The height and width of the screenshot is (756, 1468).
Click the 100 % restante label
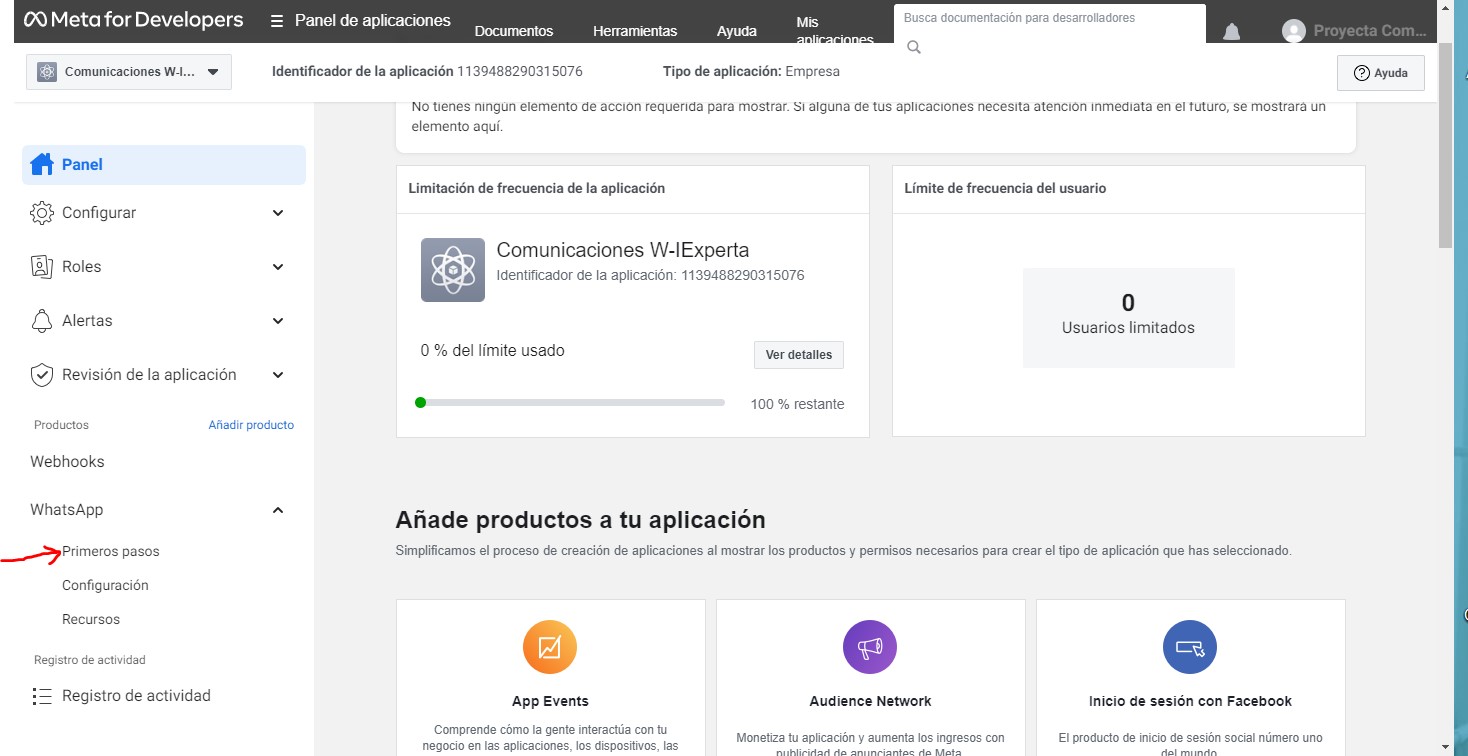[x=797, y=404]
